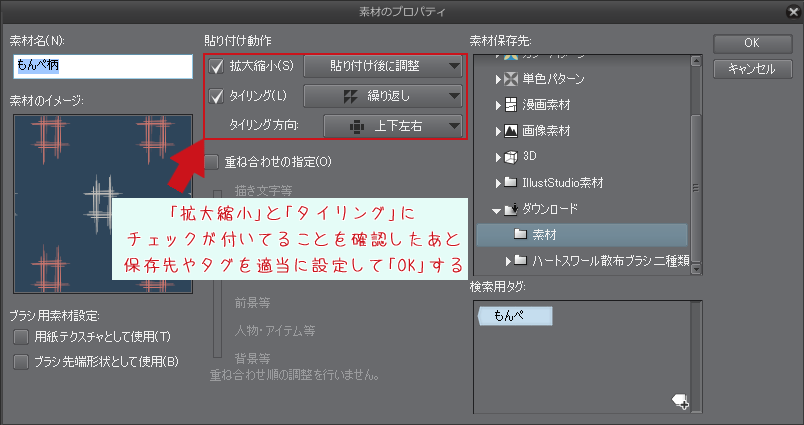Enable ブラシ先端形状として使用(B) checkbox

pyautogui.click(x=21, y=362)
